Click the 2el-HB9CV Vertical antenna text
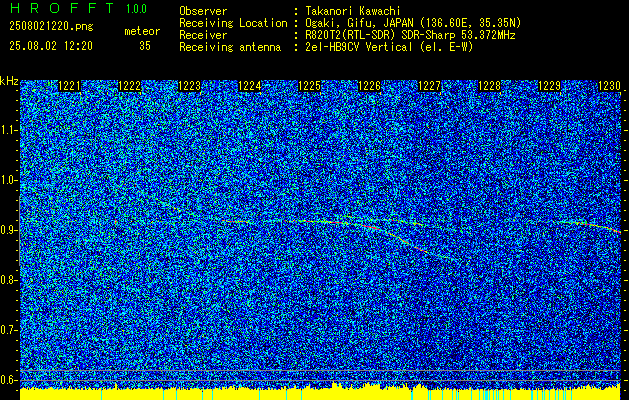The width and height of the screenshot is (629, 400). coord(389,47)
